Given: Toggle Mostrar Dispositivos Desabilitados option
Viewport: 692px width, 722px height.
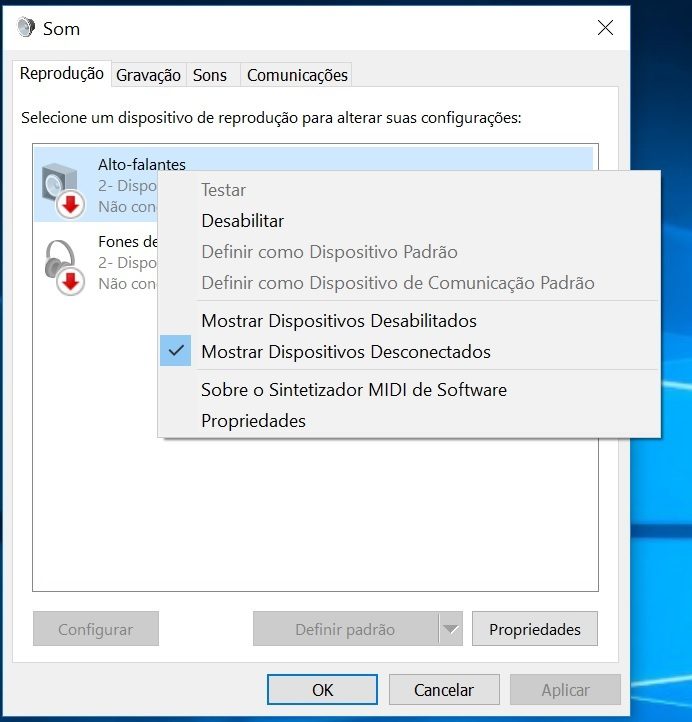Looking at the screenshot, I should (x=409, y=320).
